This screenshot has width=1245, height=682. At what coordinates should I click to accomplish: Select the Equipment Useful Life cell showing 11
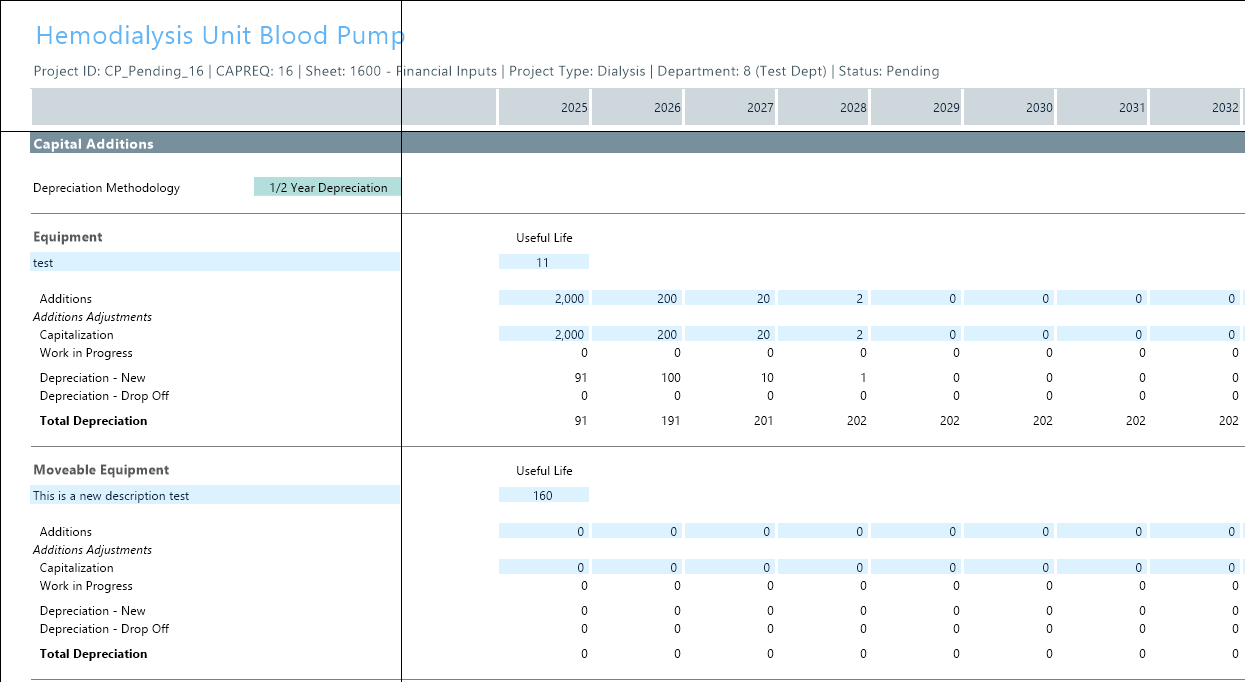(543, 262)
